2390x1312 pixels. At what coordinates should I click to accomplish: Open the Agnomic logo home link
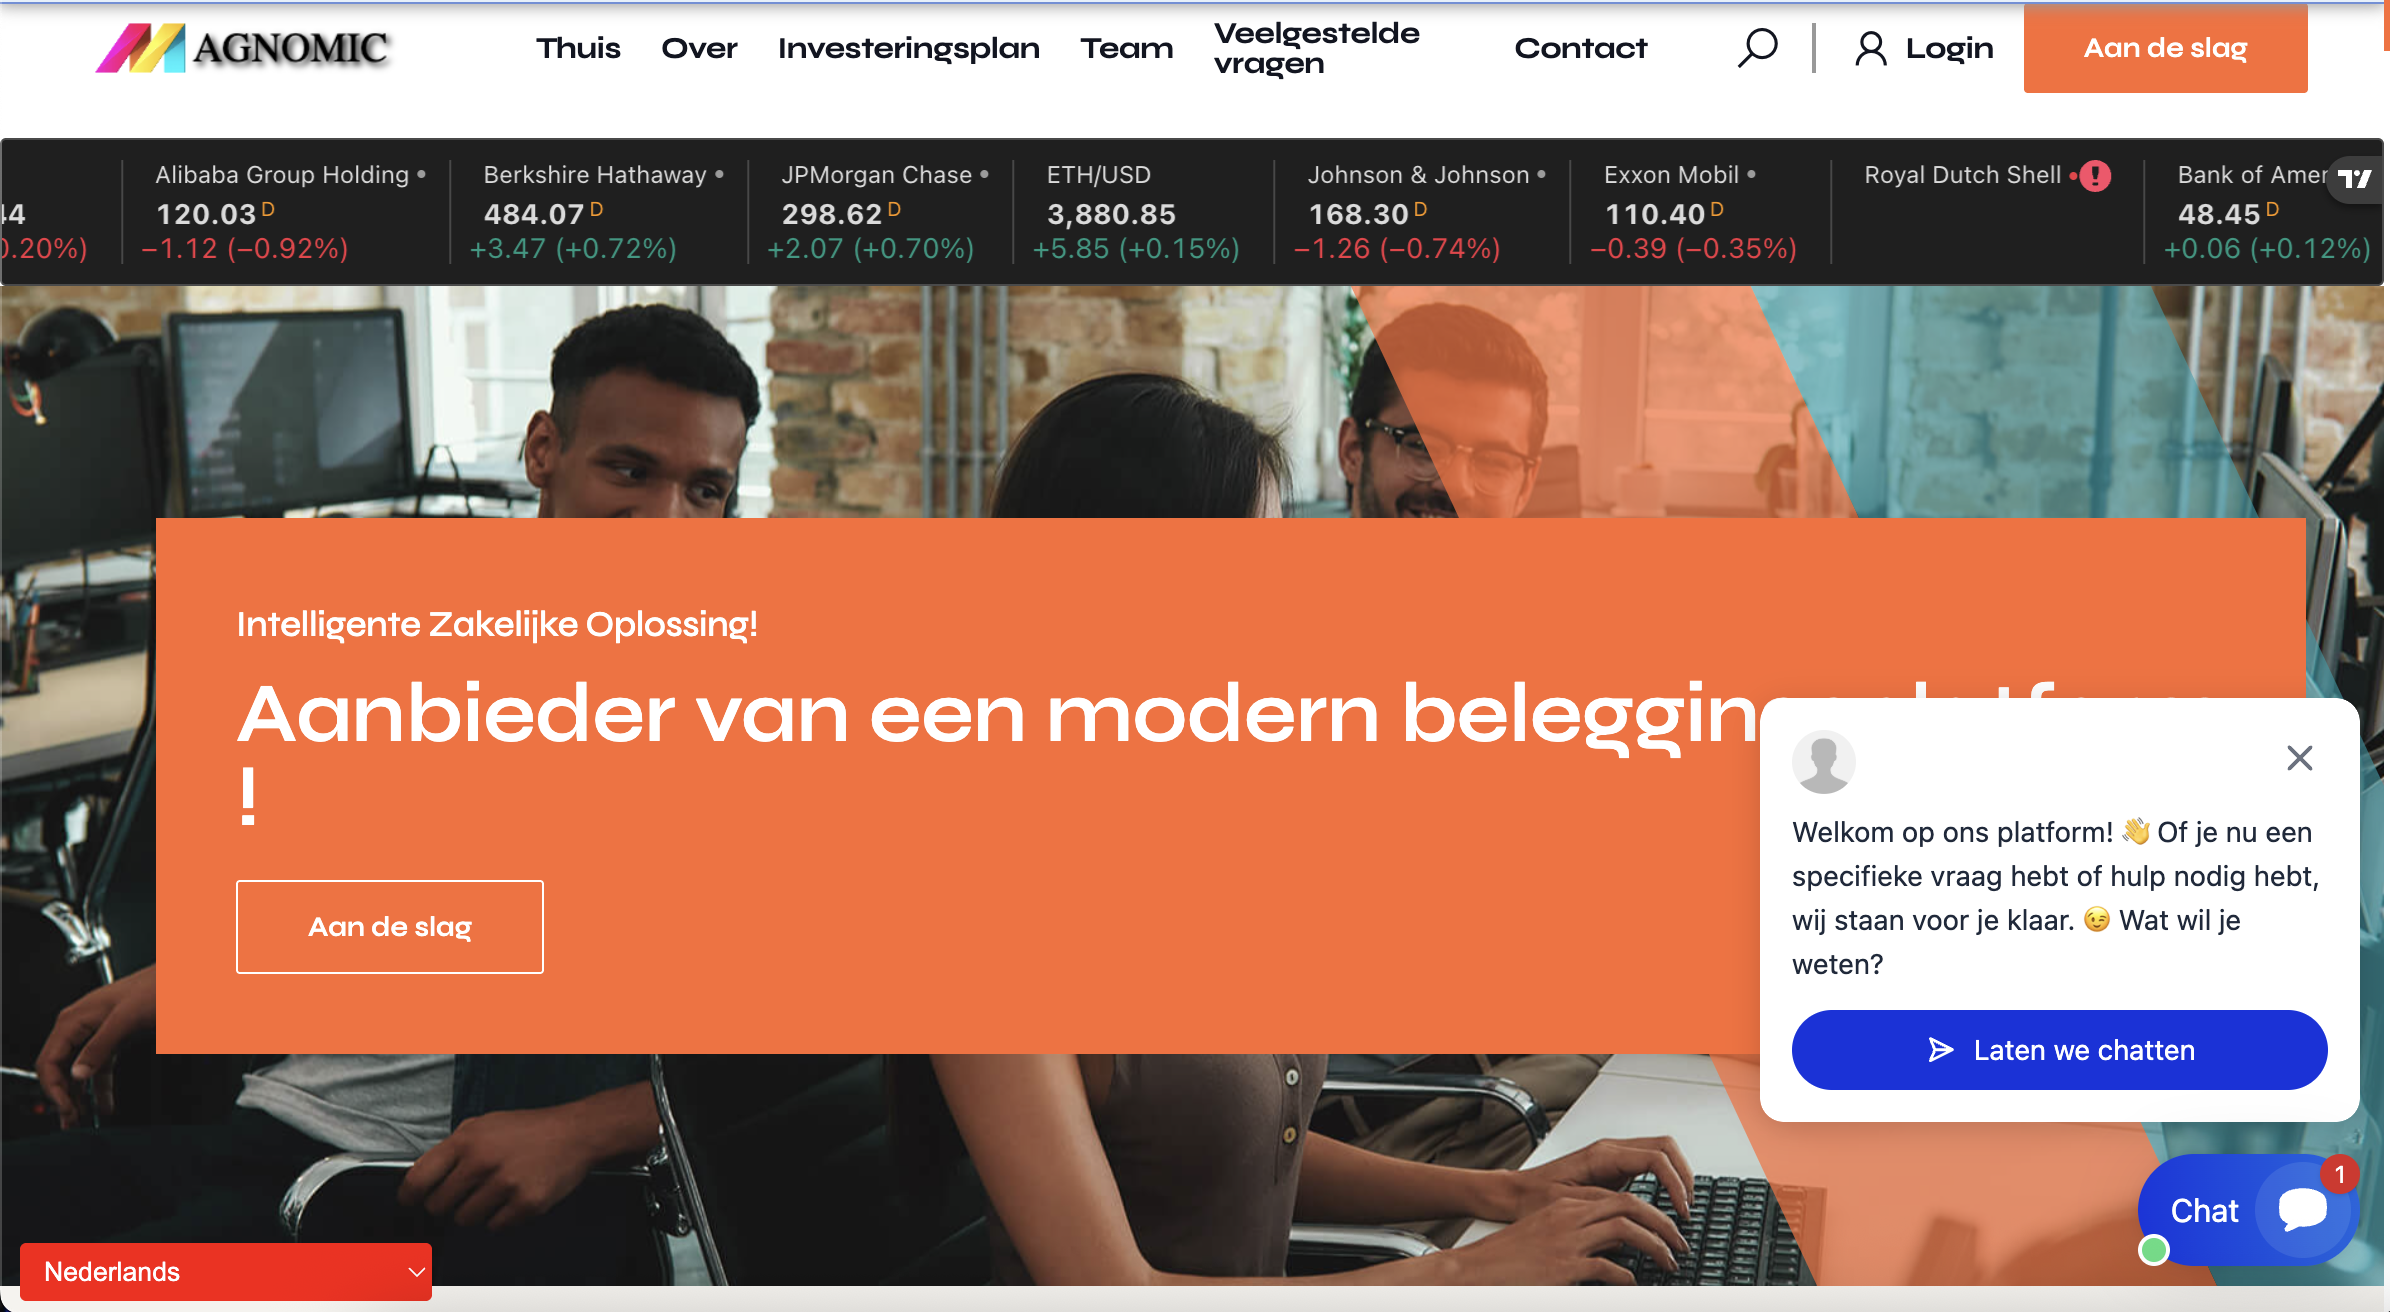[242, 48]
